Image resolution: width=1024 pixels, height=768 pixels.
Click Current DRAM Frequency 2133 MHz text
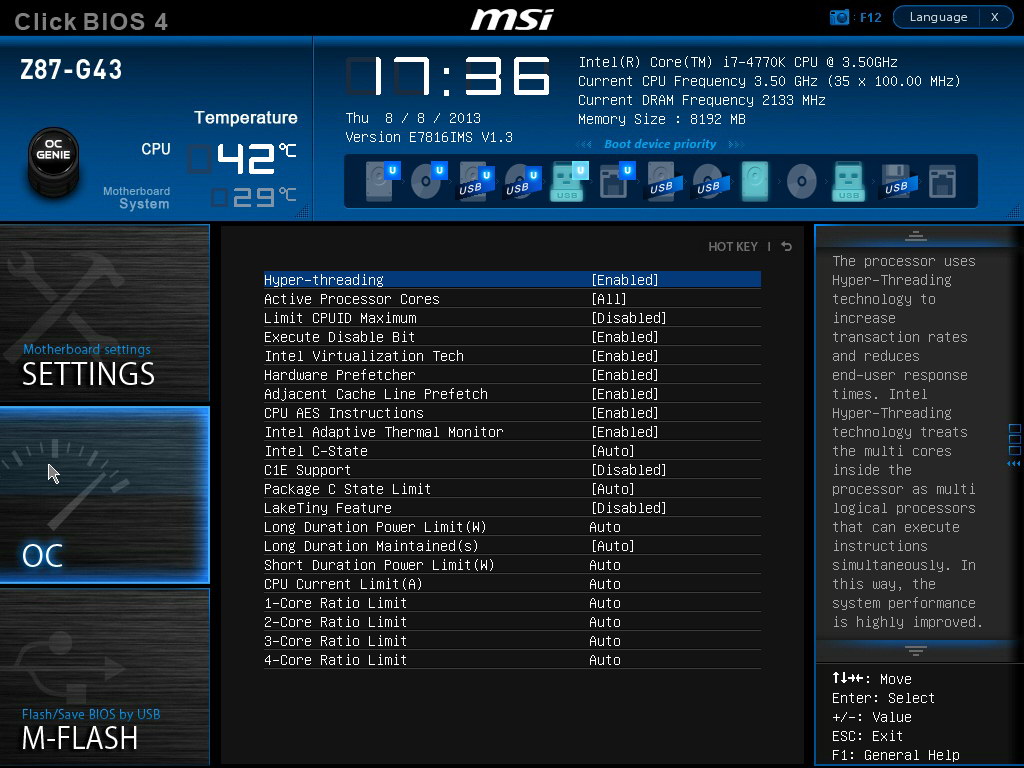click(x=701, y=100)
